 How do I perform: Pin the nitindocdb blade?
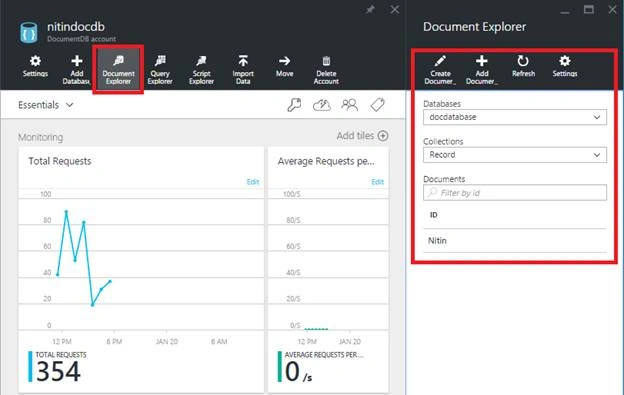370,10
